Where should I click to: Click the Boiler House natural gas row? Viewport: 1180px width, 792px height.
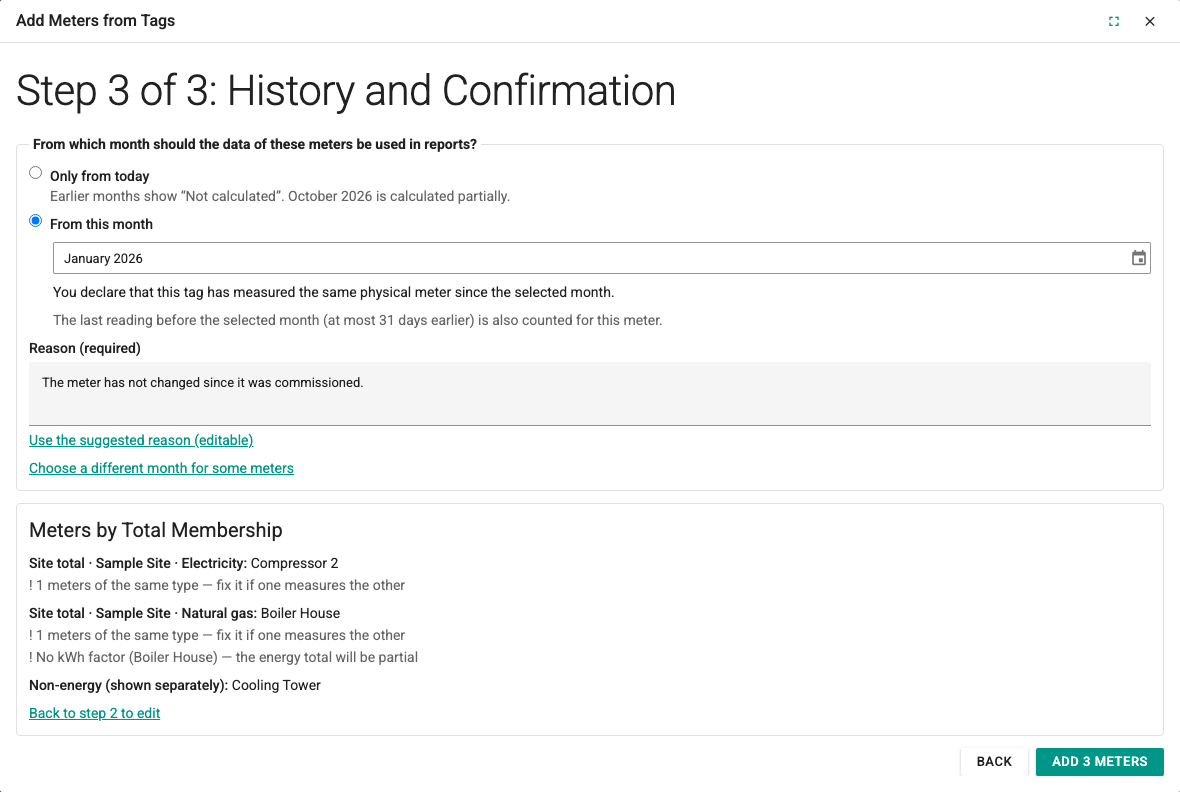click(x=184, y=613)
